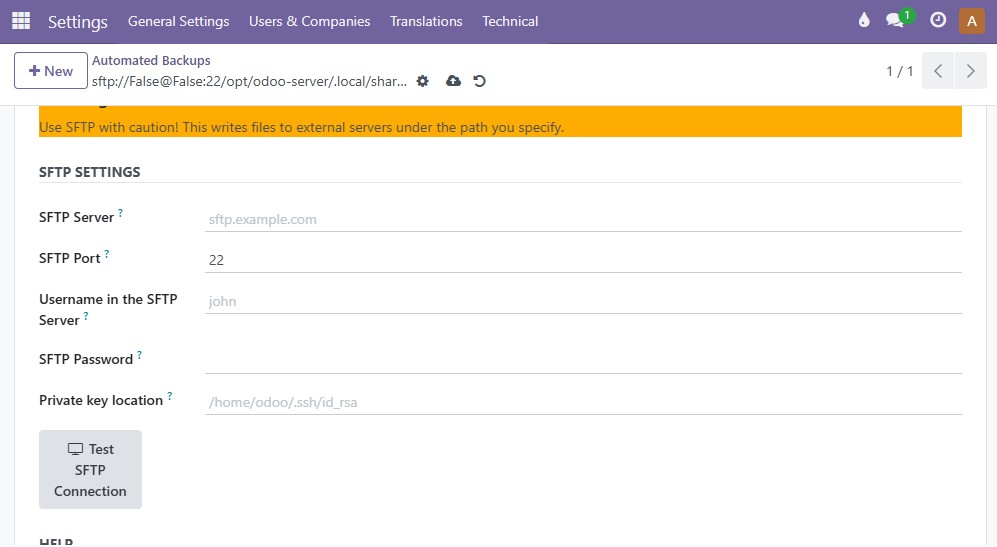Image resolution: width=997 pixels, height=547 pixels.
Task: Open the Technical menu
Action: [510, 21]
